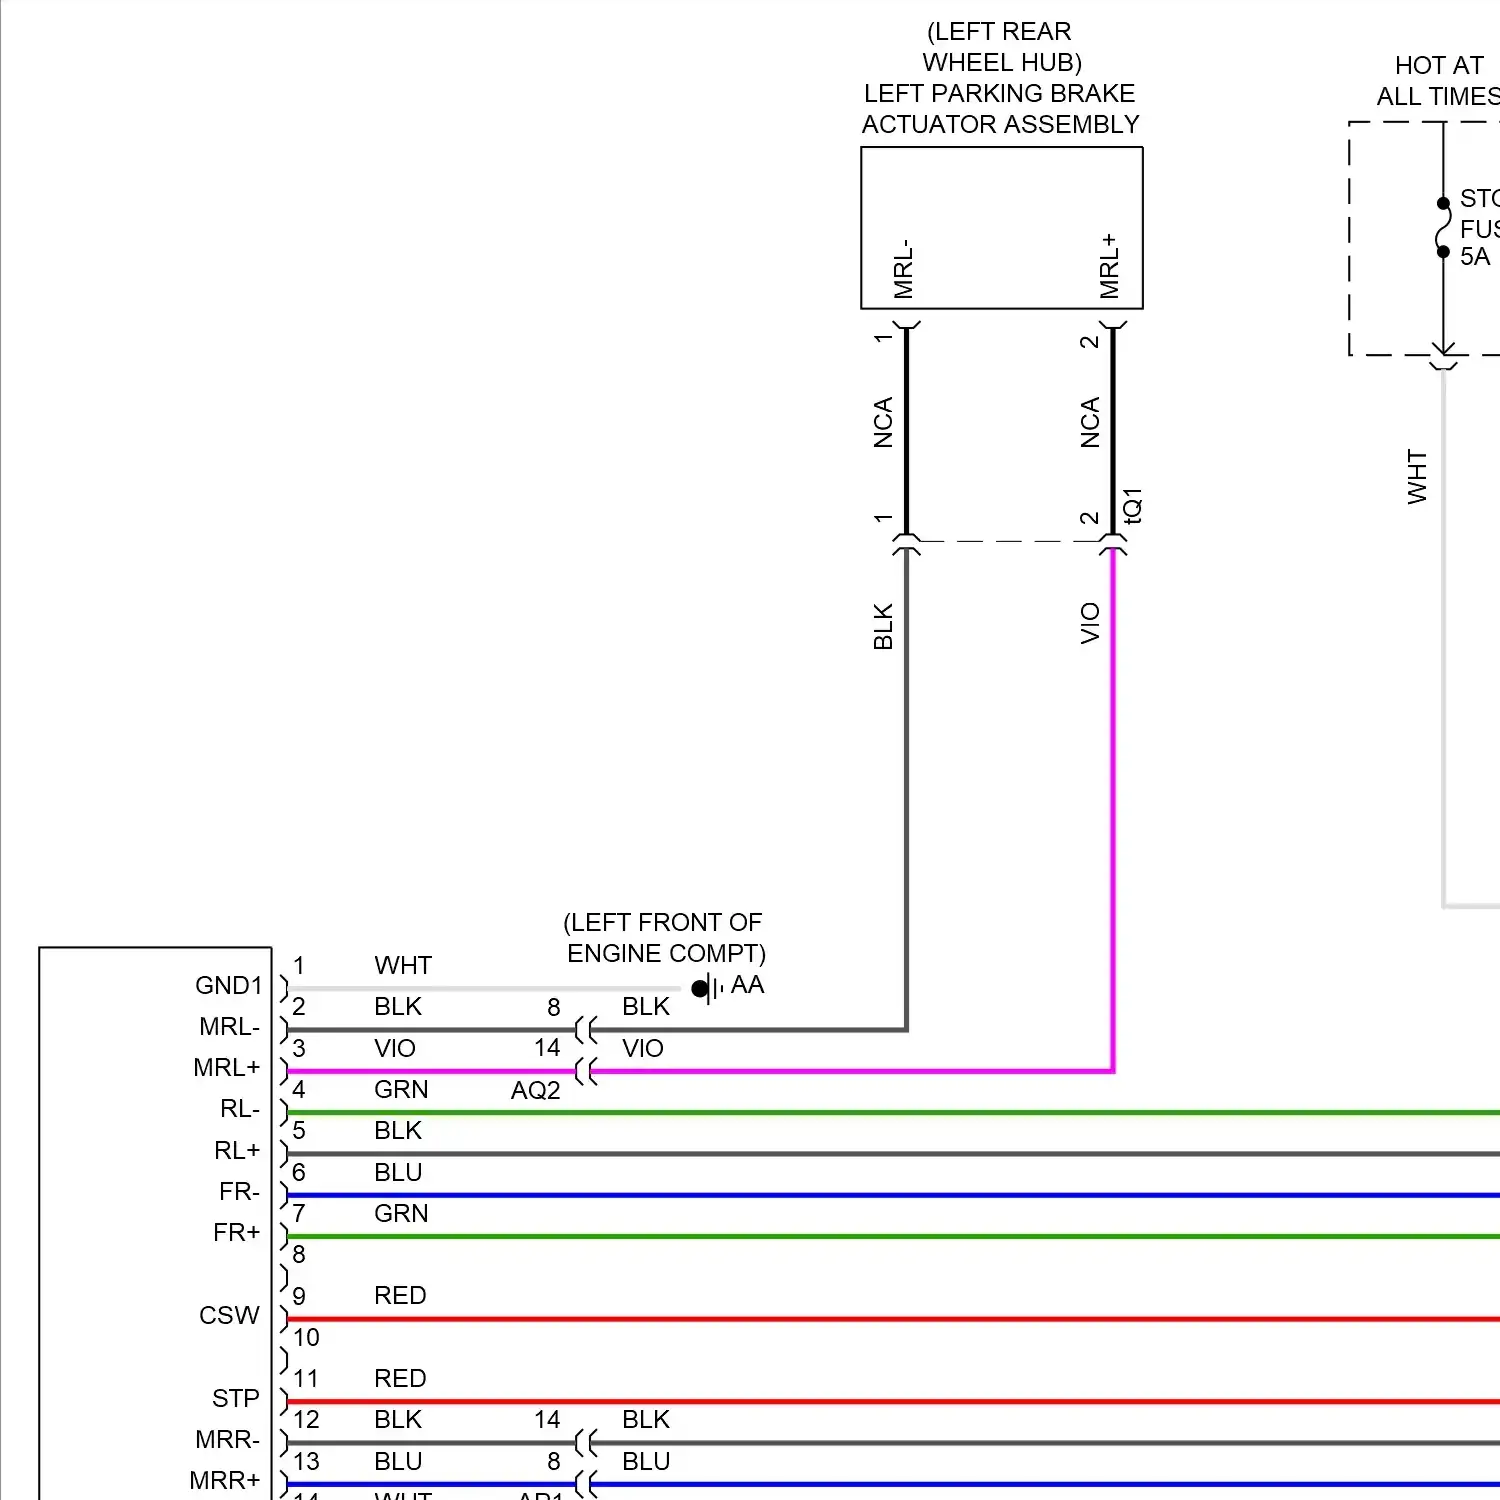
Task: Click the right "NCA" label on the MRL+ wire
Action: [x=1090, y=423]
